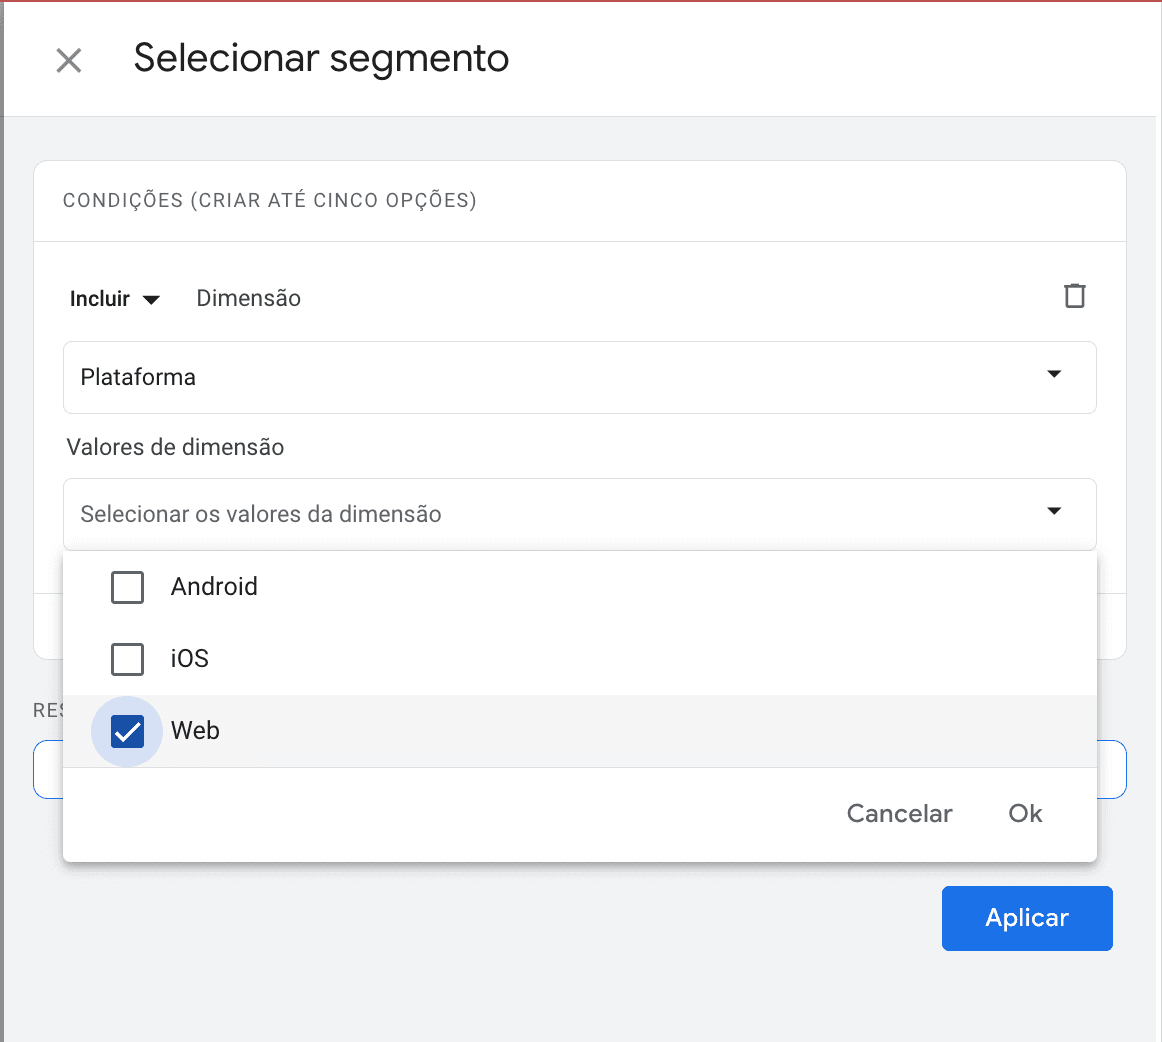Viewport: 1162px width, 1042px height.
Task: Click the Web option label
Action: [x=194, y=731]
